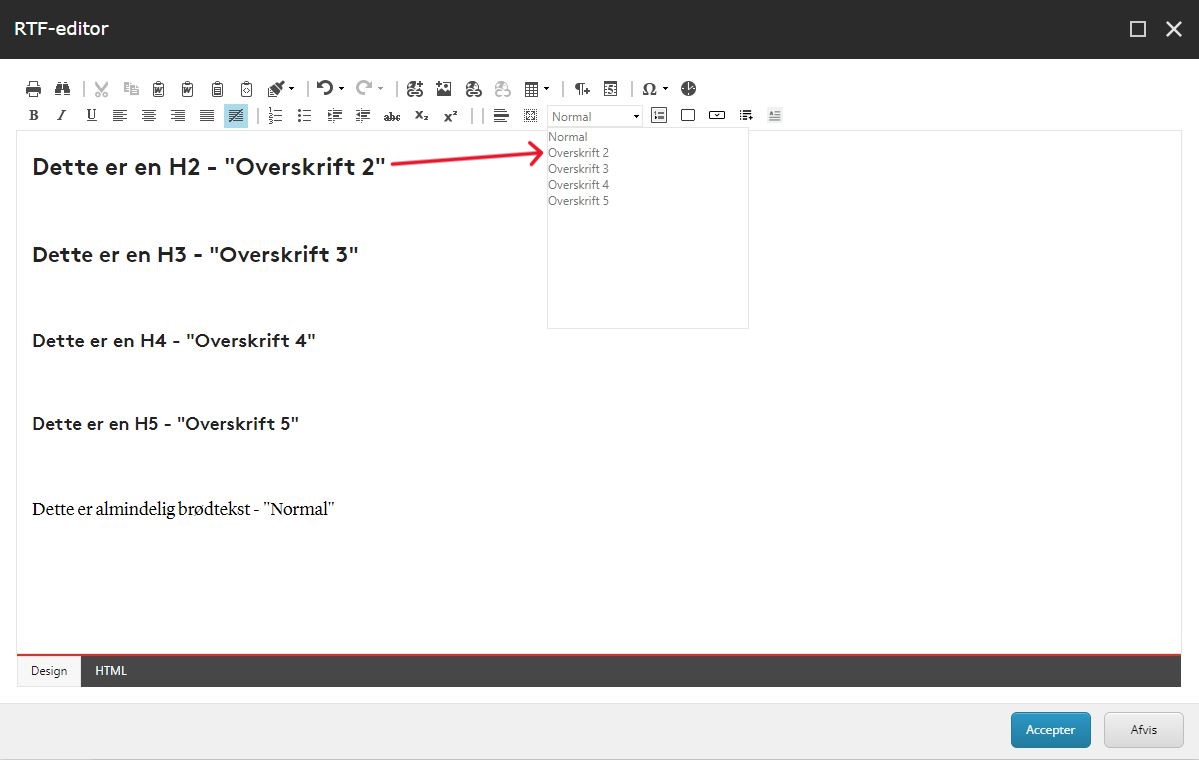Switch to the Design tab

point(48,671)
